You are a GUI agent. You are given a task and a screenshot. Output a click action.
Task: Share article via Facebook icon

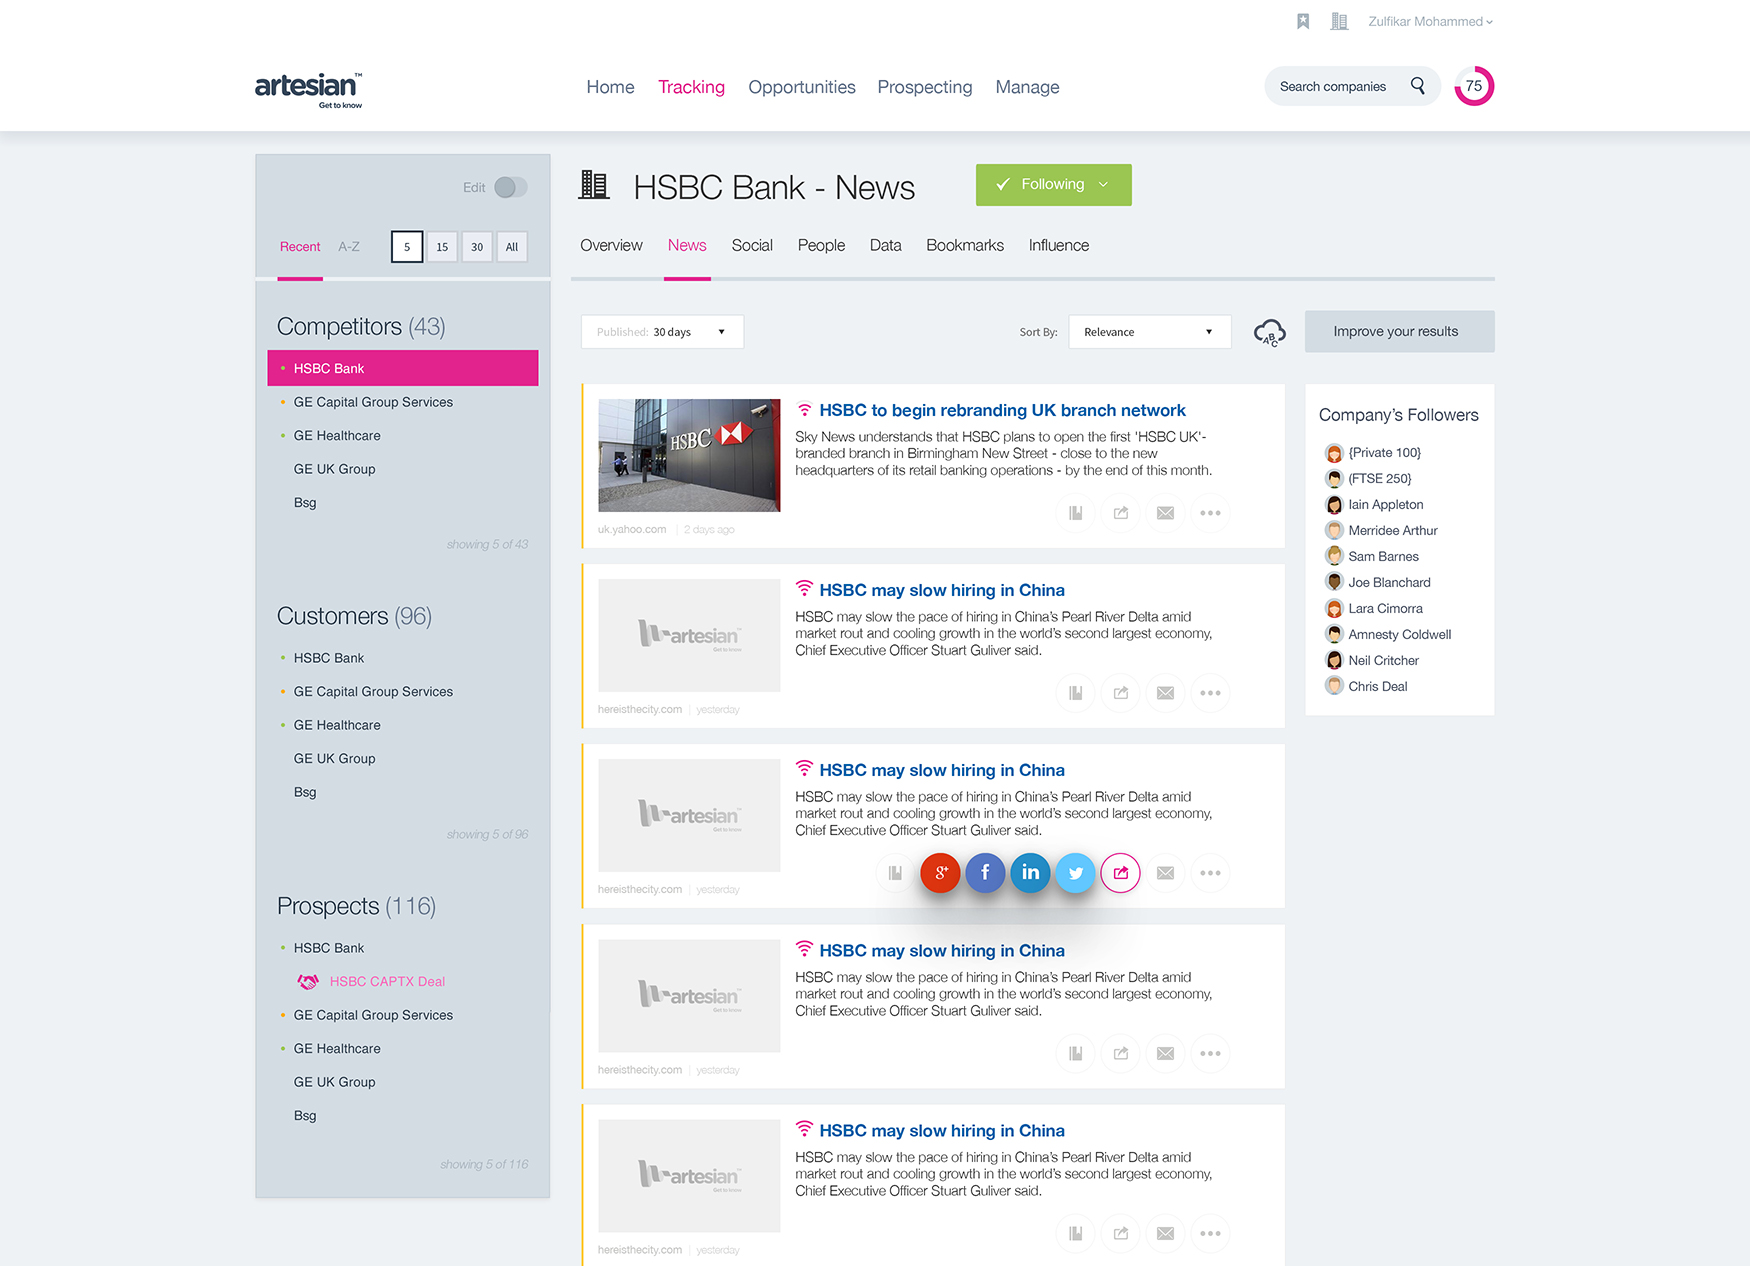[985, 873]
